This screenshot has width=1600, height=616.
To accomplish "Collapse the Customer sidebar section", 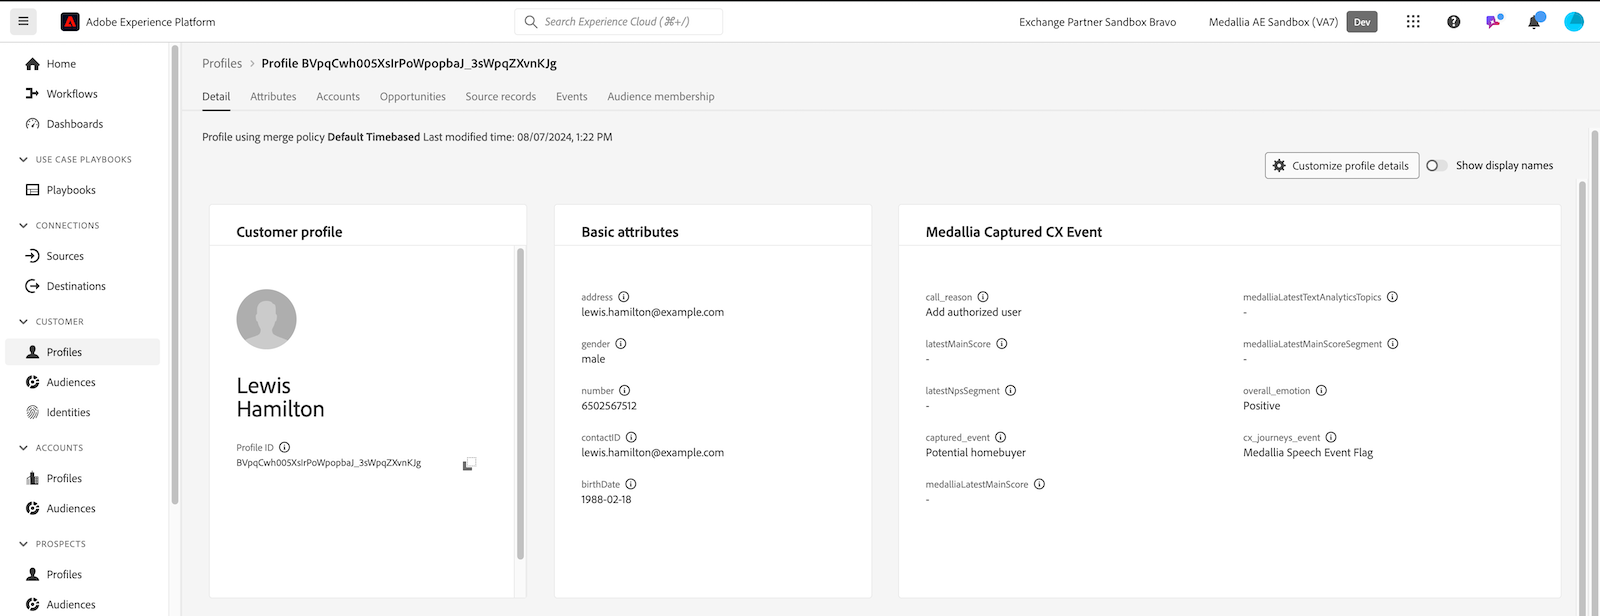I will pos(23,322).
